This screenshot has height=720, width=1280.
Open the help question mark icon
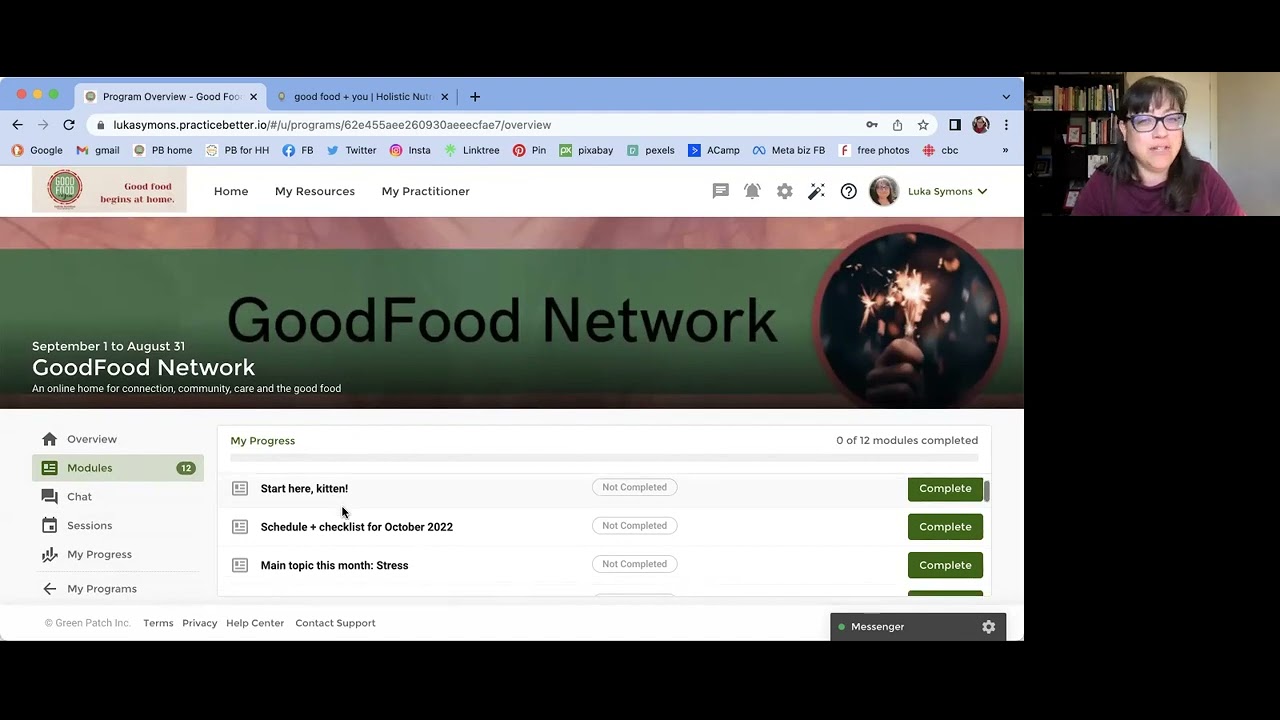(849, 191)
